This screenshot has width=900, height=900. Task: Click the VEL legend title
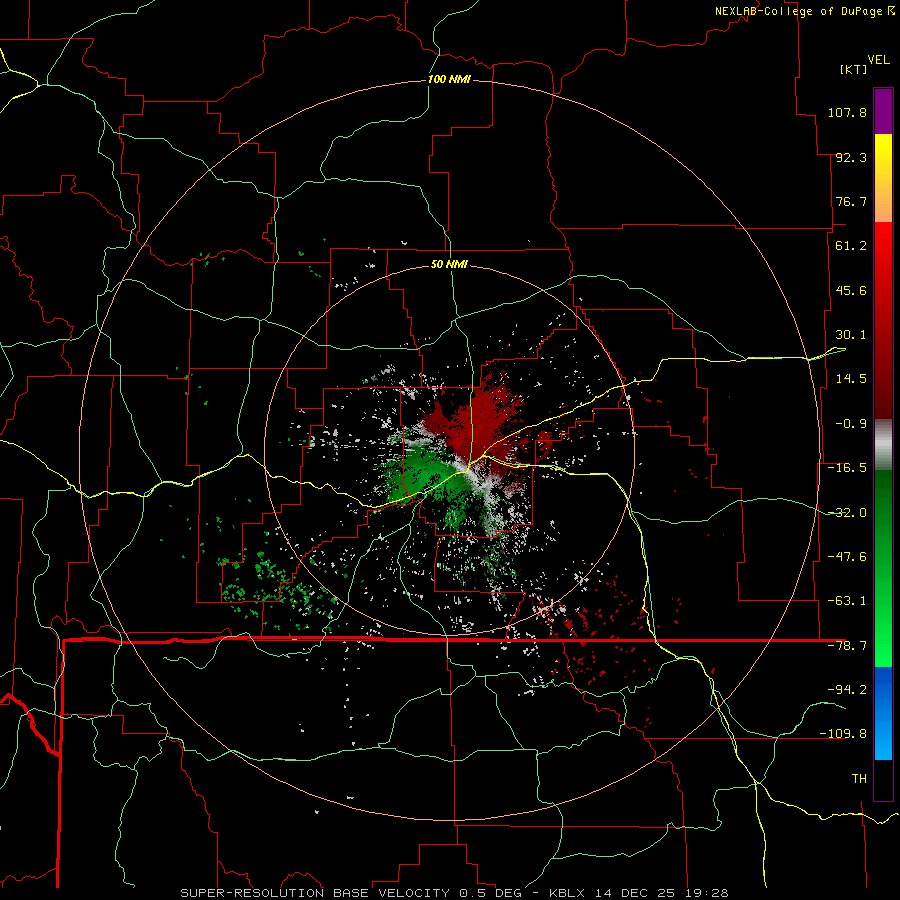click(x=878, y=60)
